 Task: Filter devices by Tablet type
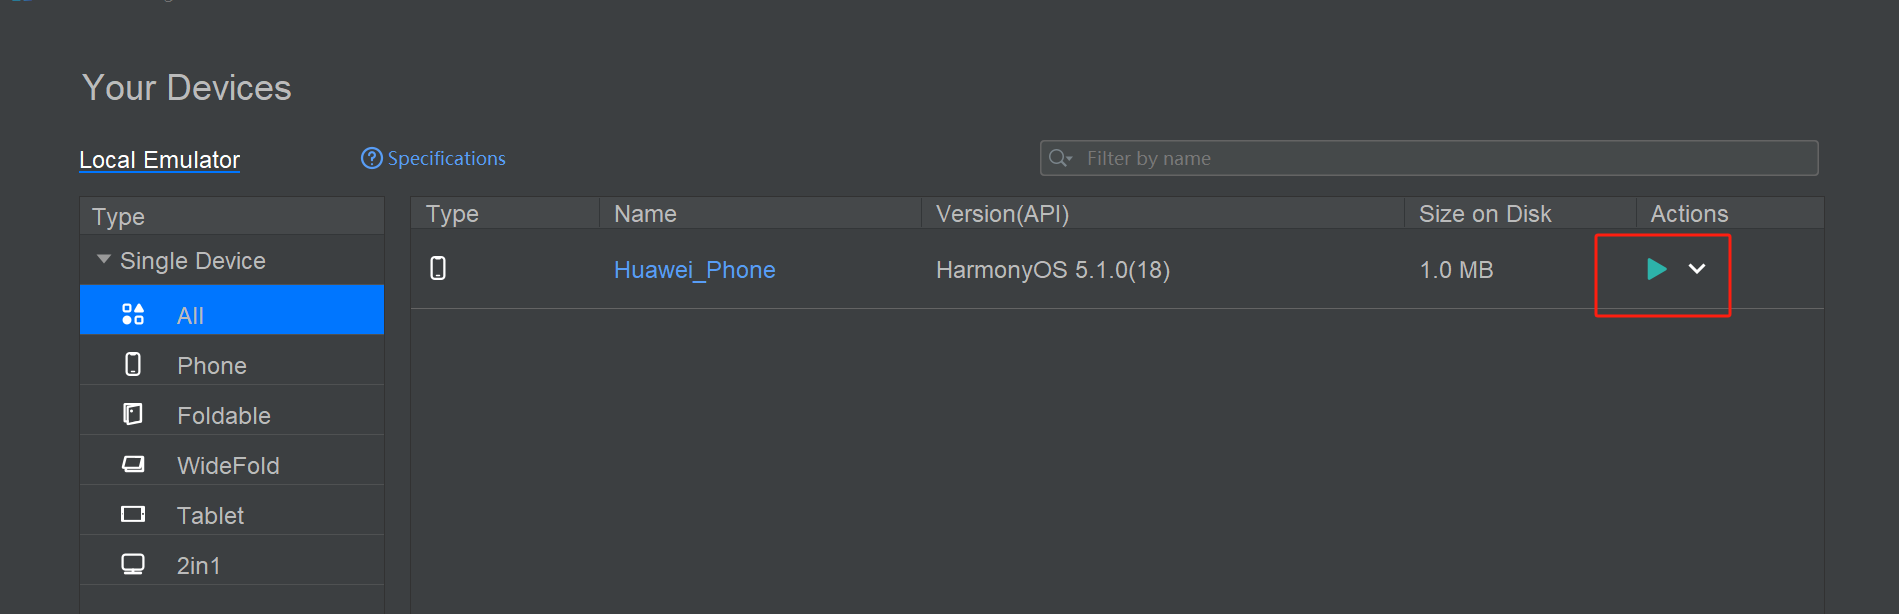[210, 515]
